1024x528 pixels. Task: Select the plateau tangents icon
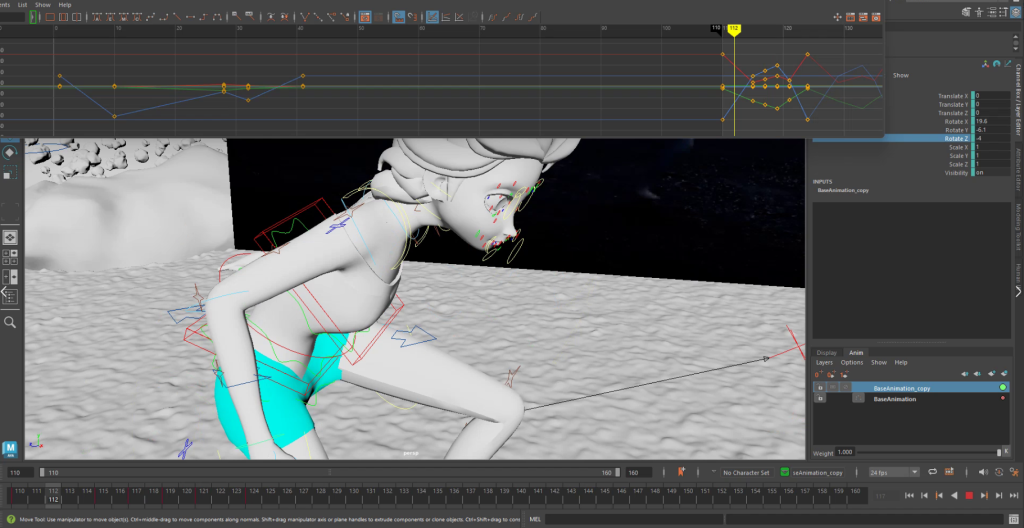(217, 16)
